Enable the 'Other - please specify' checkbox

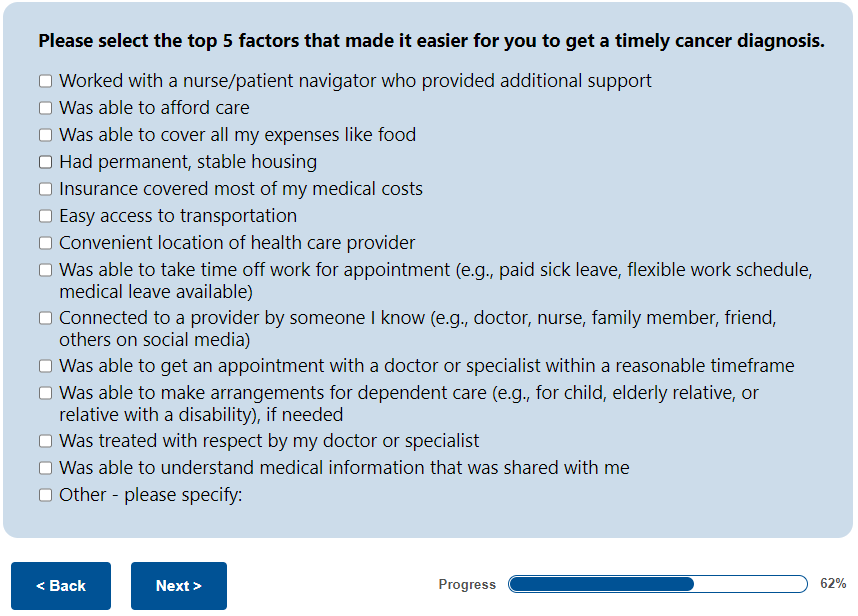[x=45, y=495]
